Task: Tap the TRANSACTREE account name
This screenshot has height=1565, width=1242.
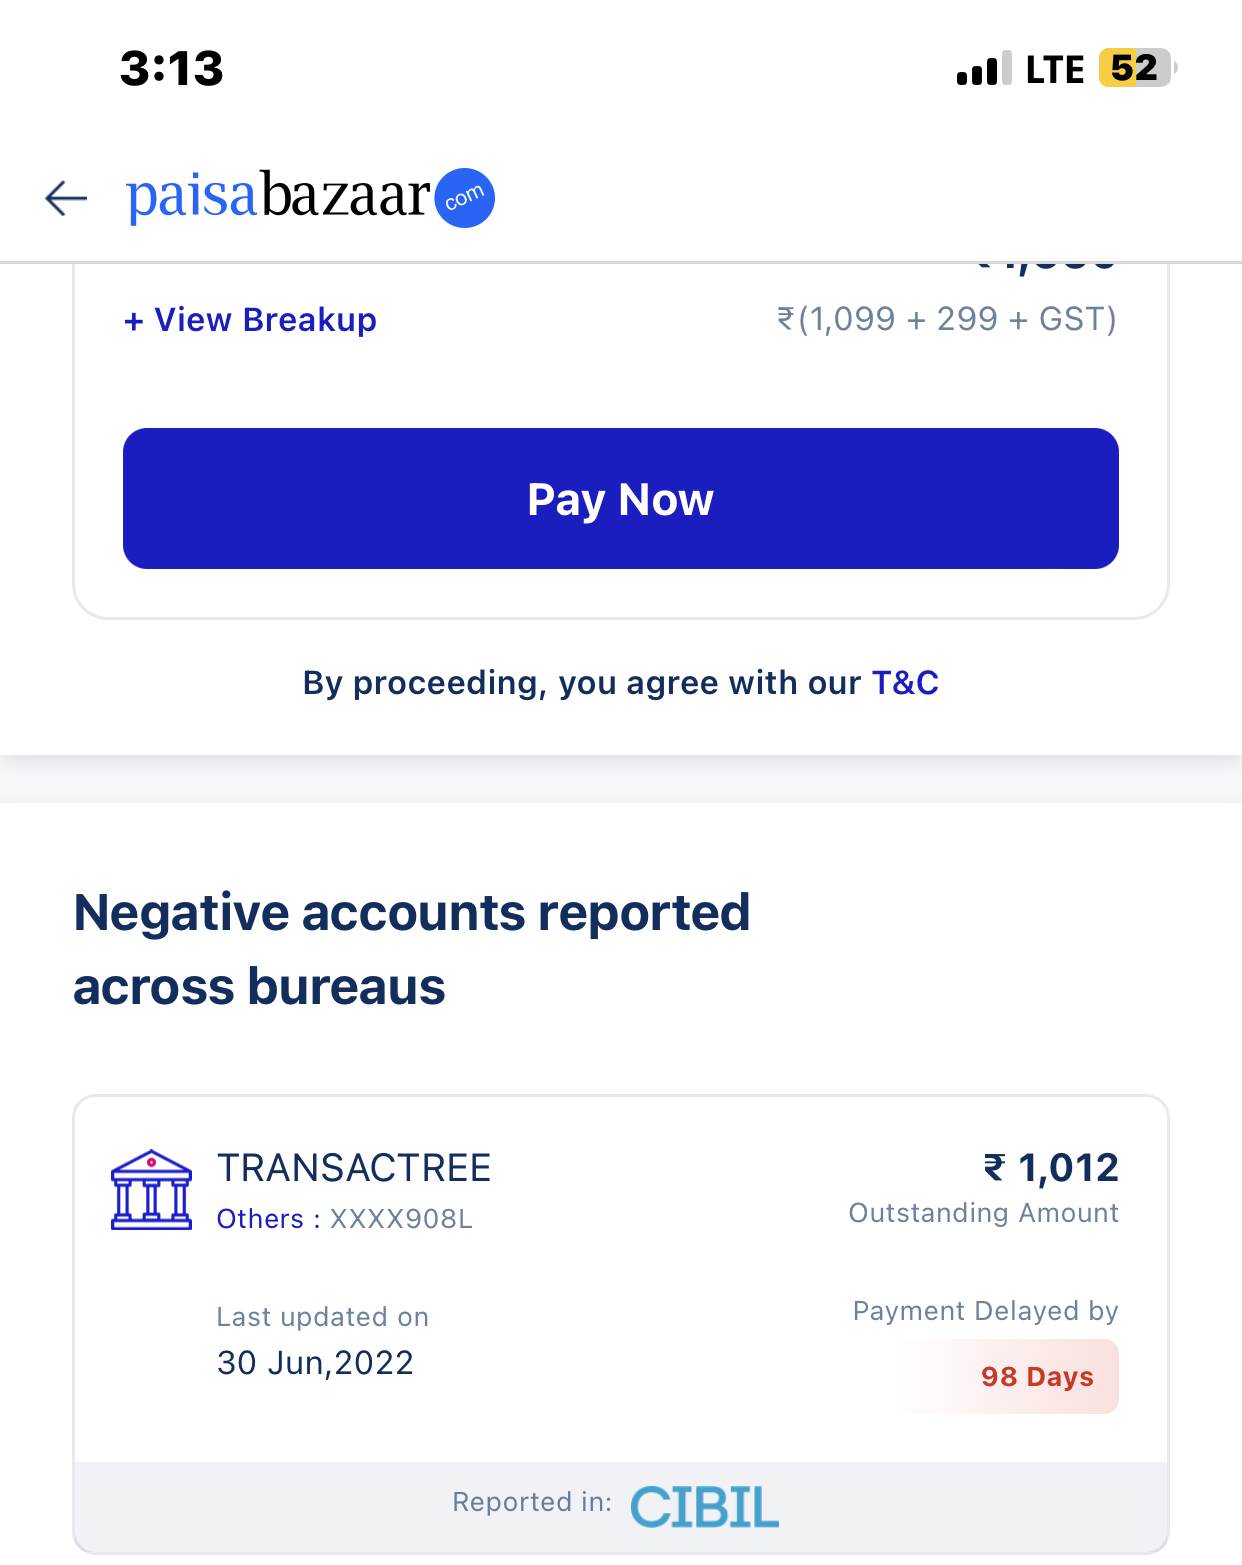Action: 354,1168
